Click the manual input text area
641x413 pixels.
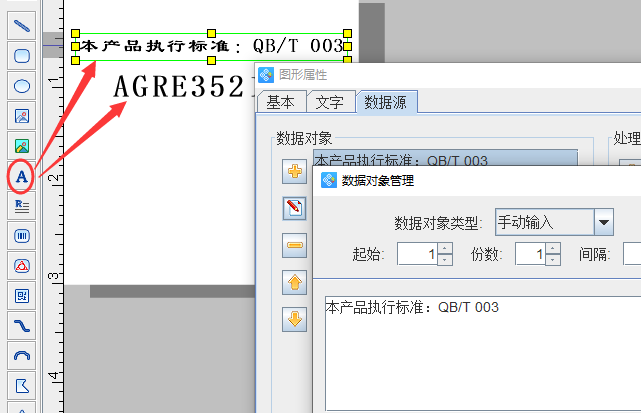pos(480,350)
